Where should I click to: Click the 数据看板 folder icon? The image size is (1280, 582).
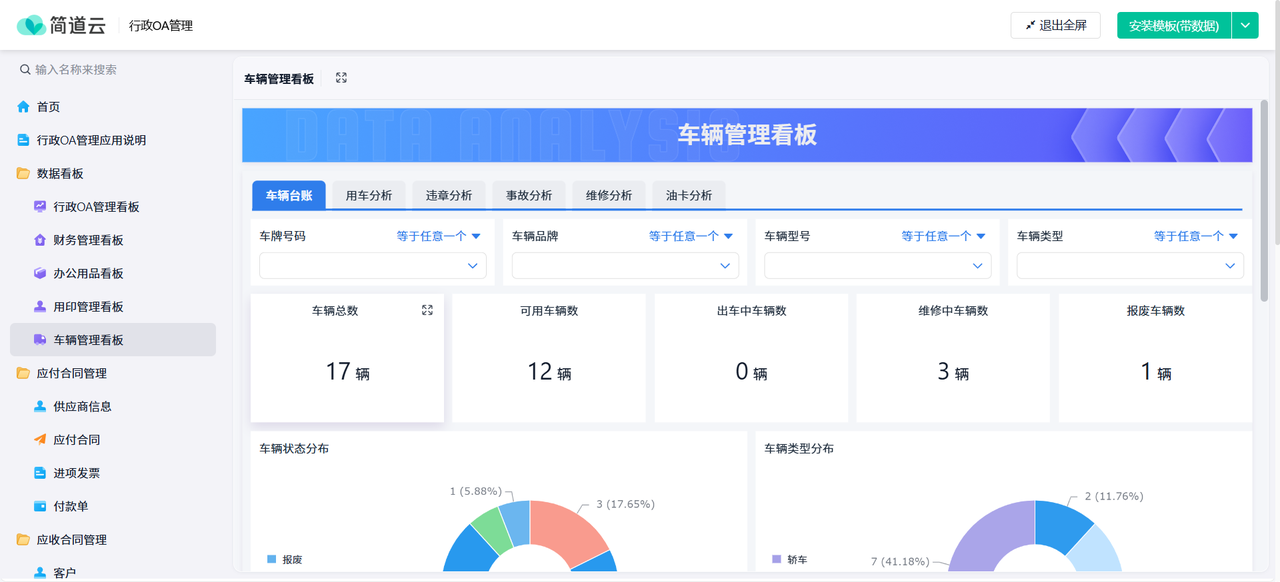[23, 173]
